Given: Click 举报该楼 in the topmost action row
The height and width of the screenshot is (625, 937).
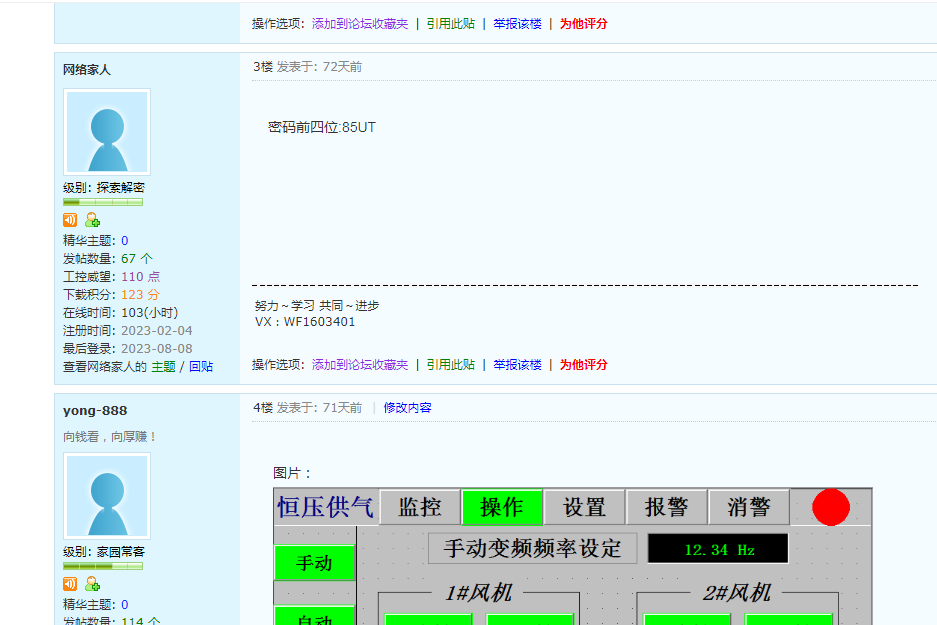Looking at the screenshot, I should click(517, 24).
